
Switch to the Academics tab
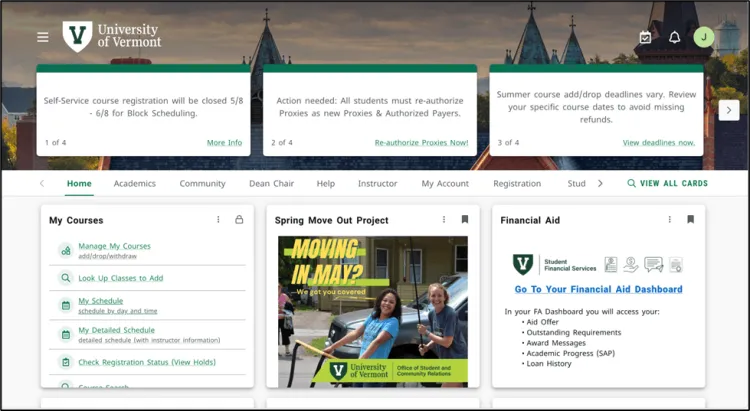(x=134, y=183)
